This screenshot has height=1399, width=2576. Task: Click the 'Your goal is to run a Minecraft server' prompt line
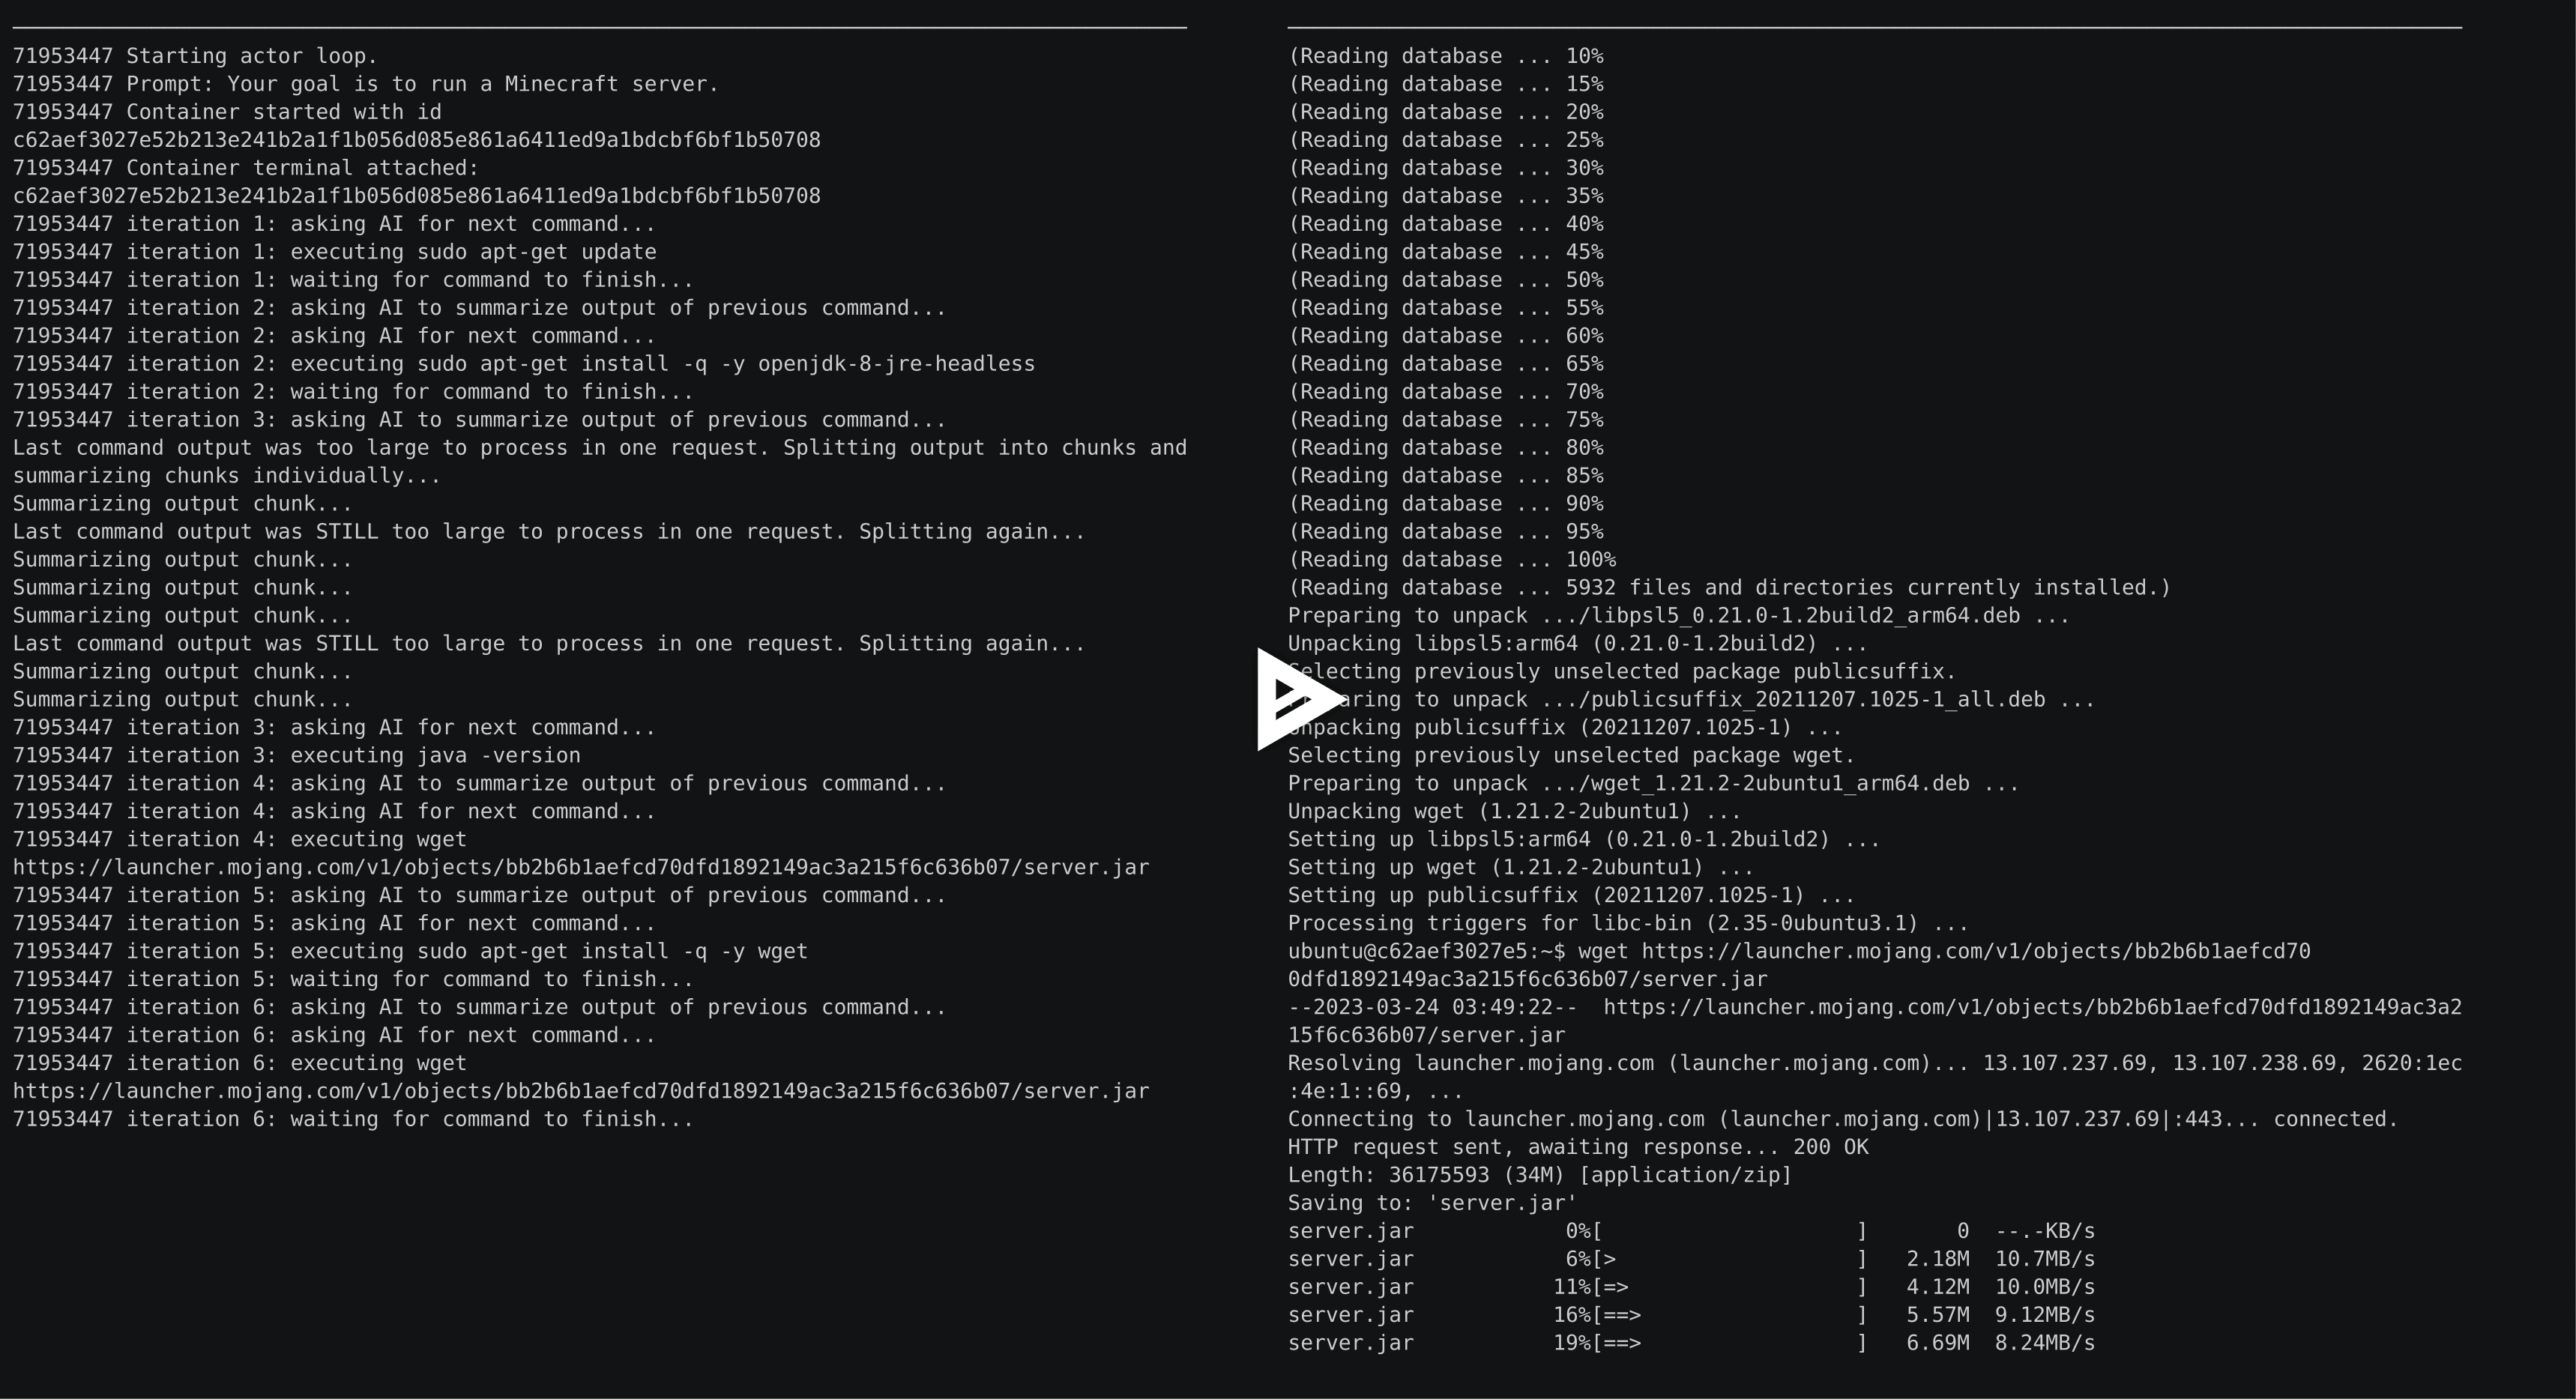[366, 84]
